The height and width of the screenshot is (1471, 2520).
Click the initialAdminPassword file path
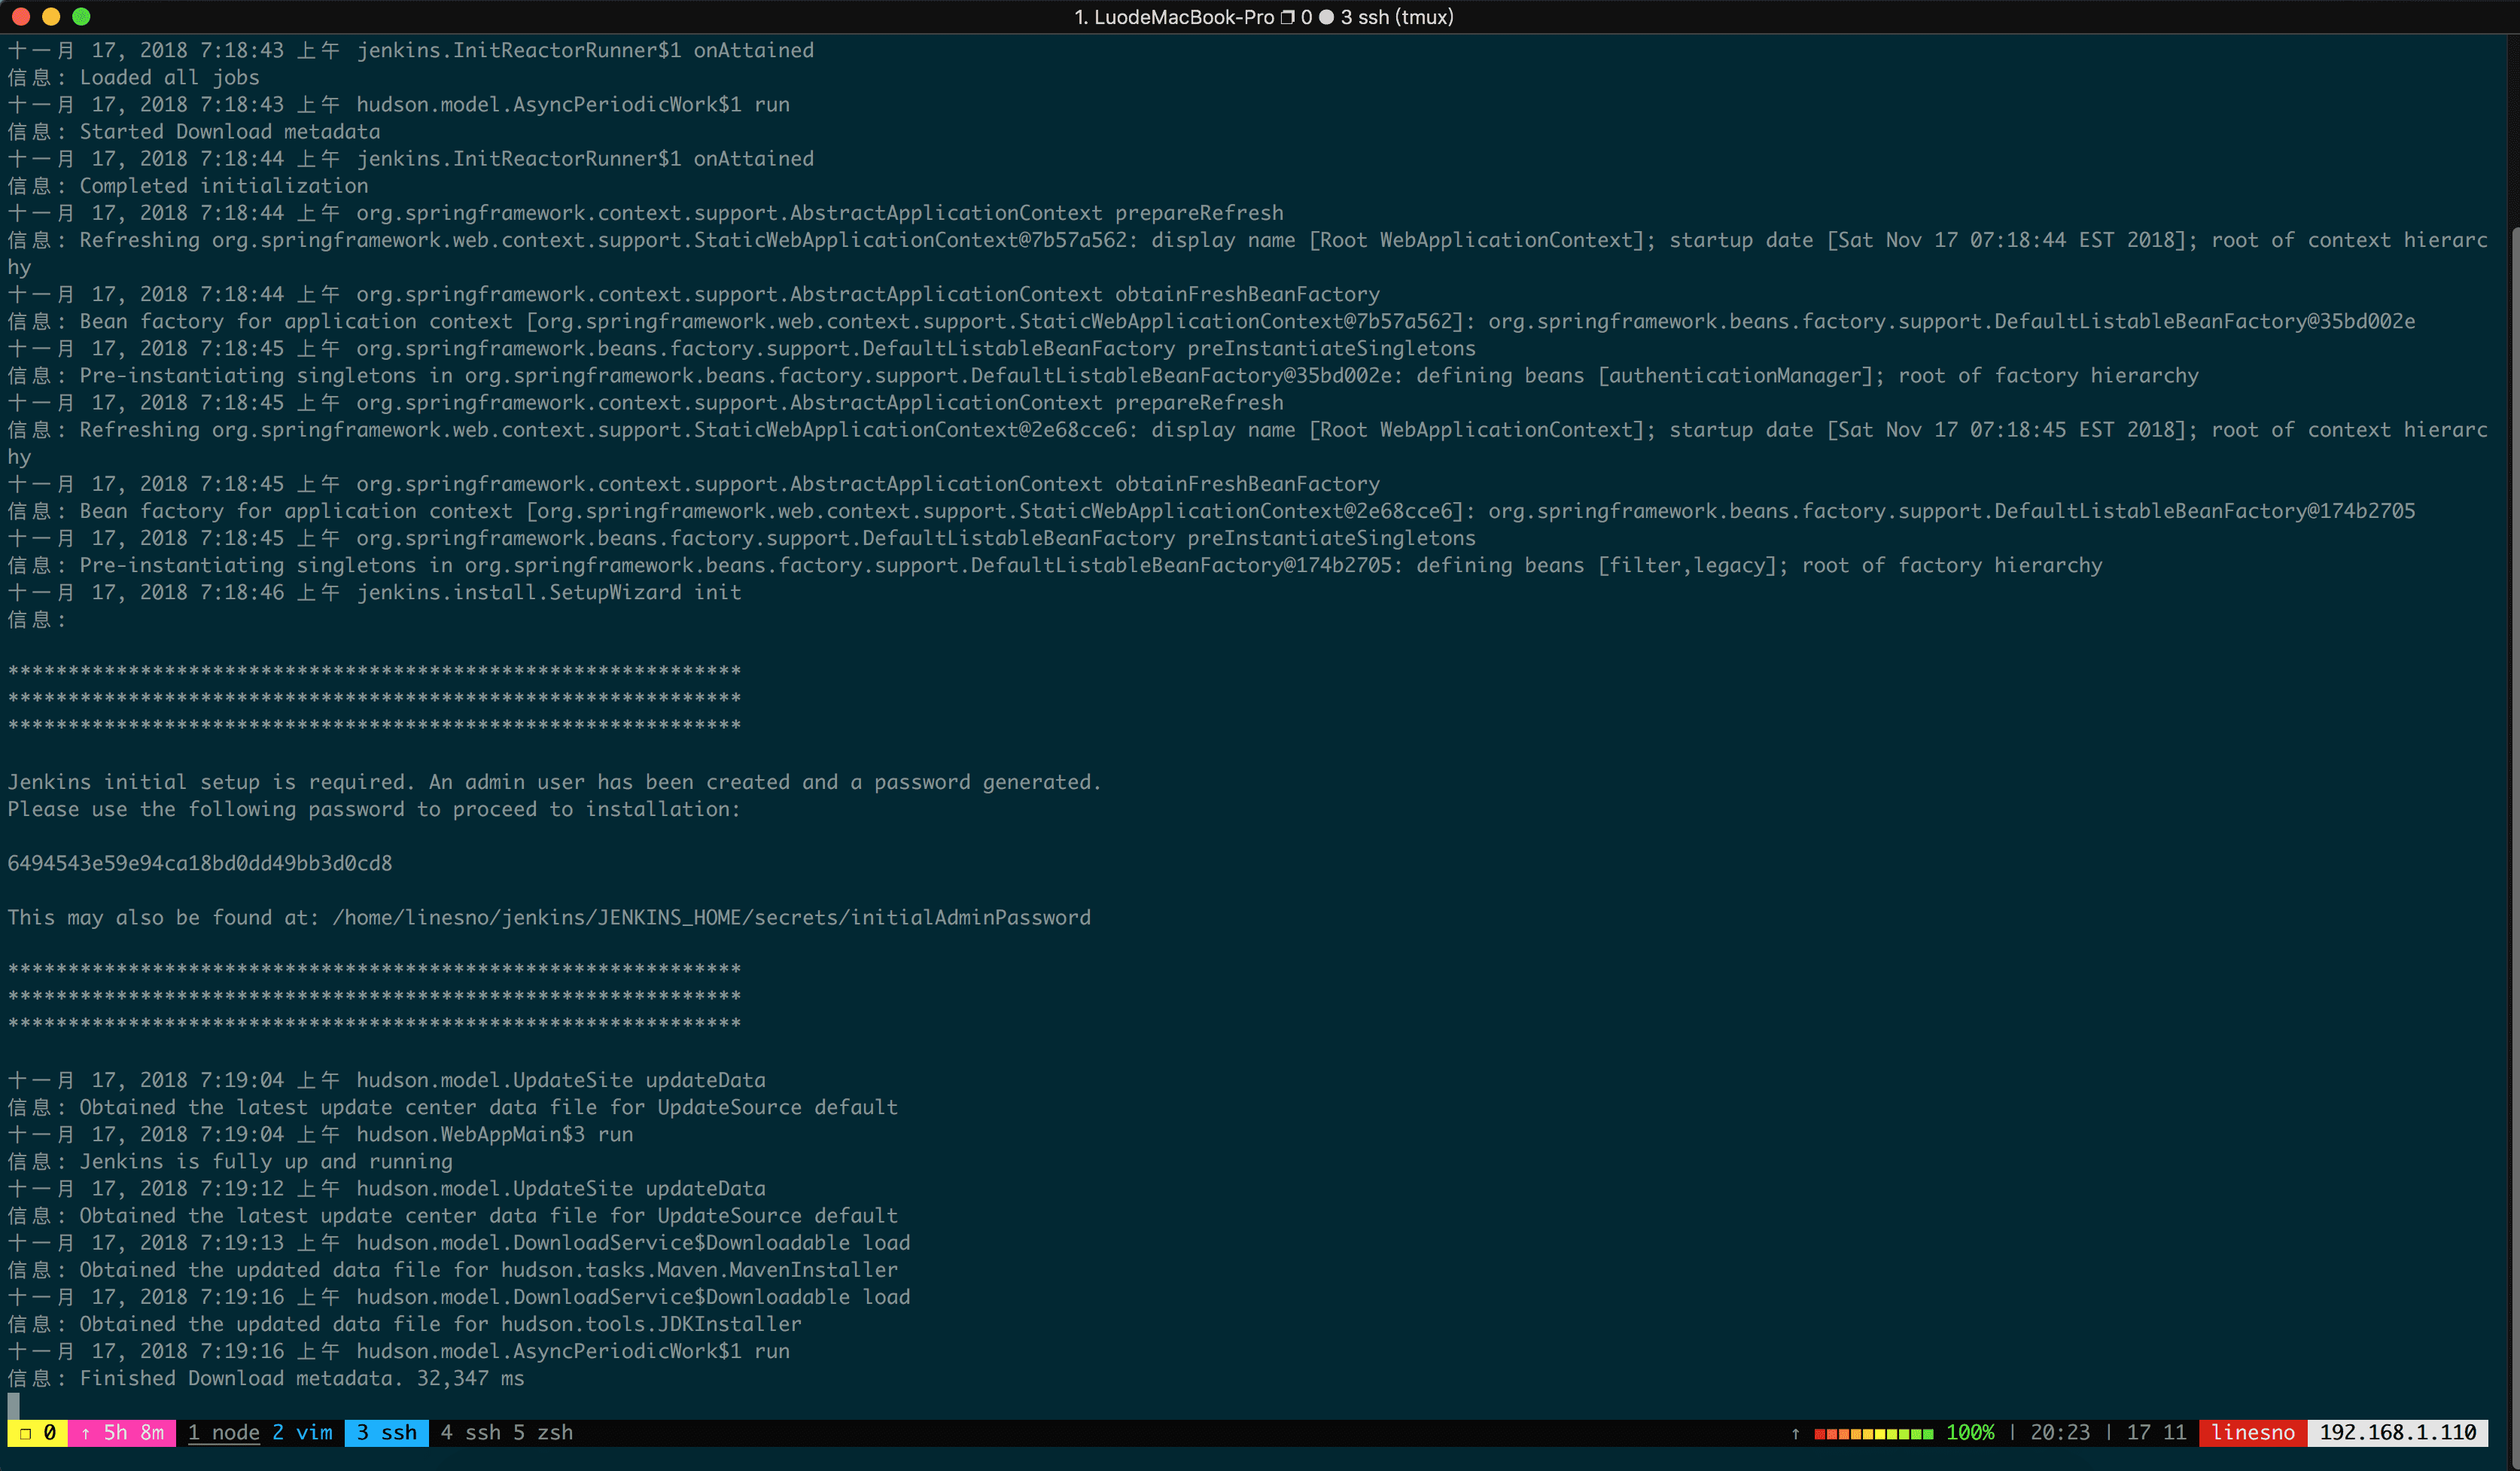point(711,917)
